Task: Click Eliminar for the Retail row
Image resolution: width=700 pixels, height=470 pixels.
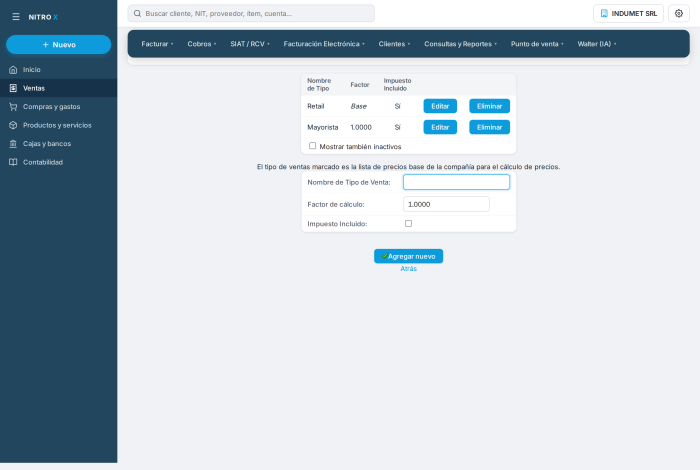Action: click(489, 106)
